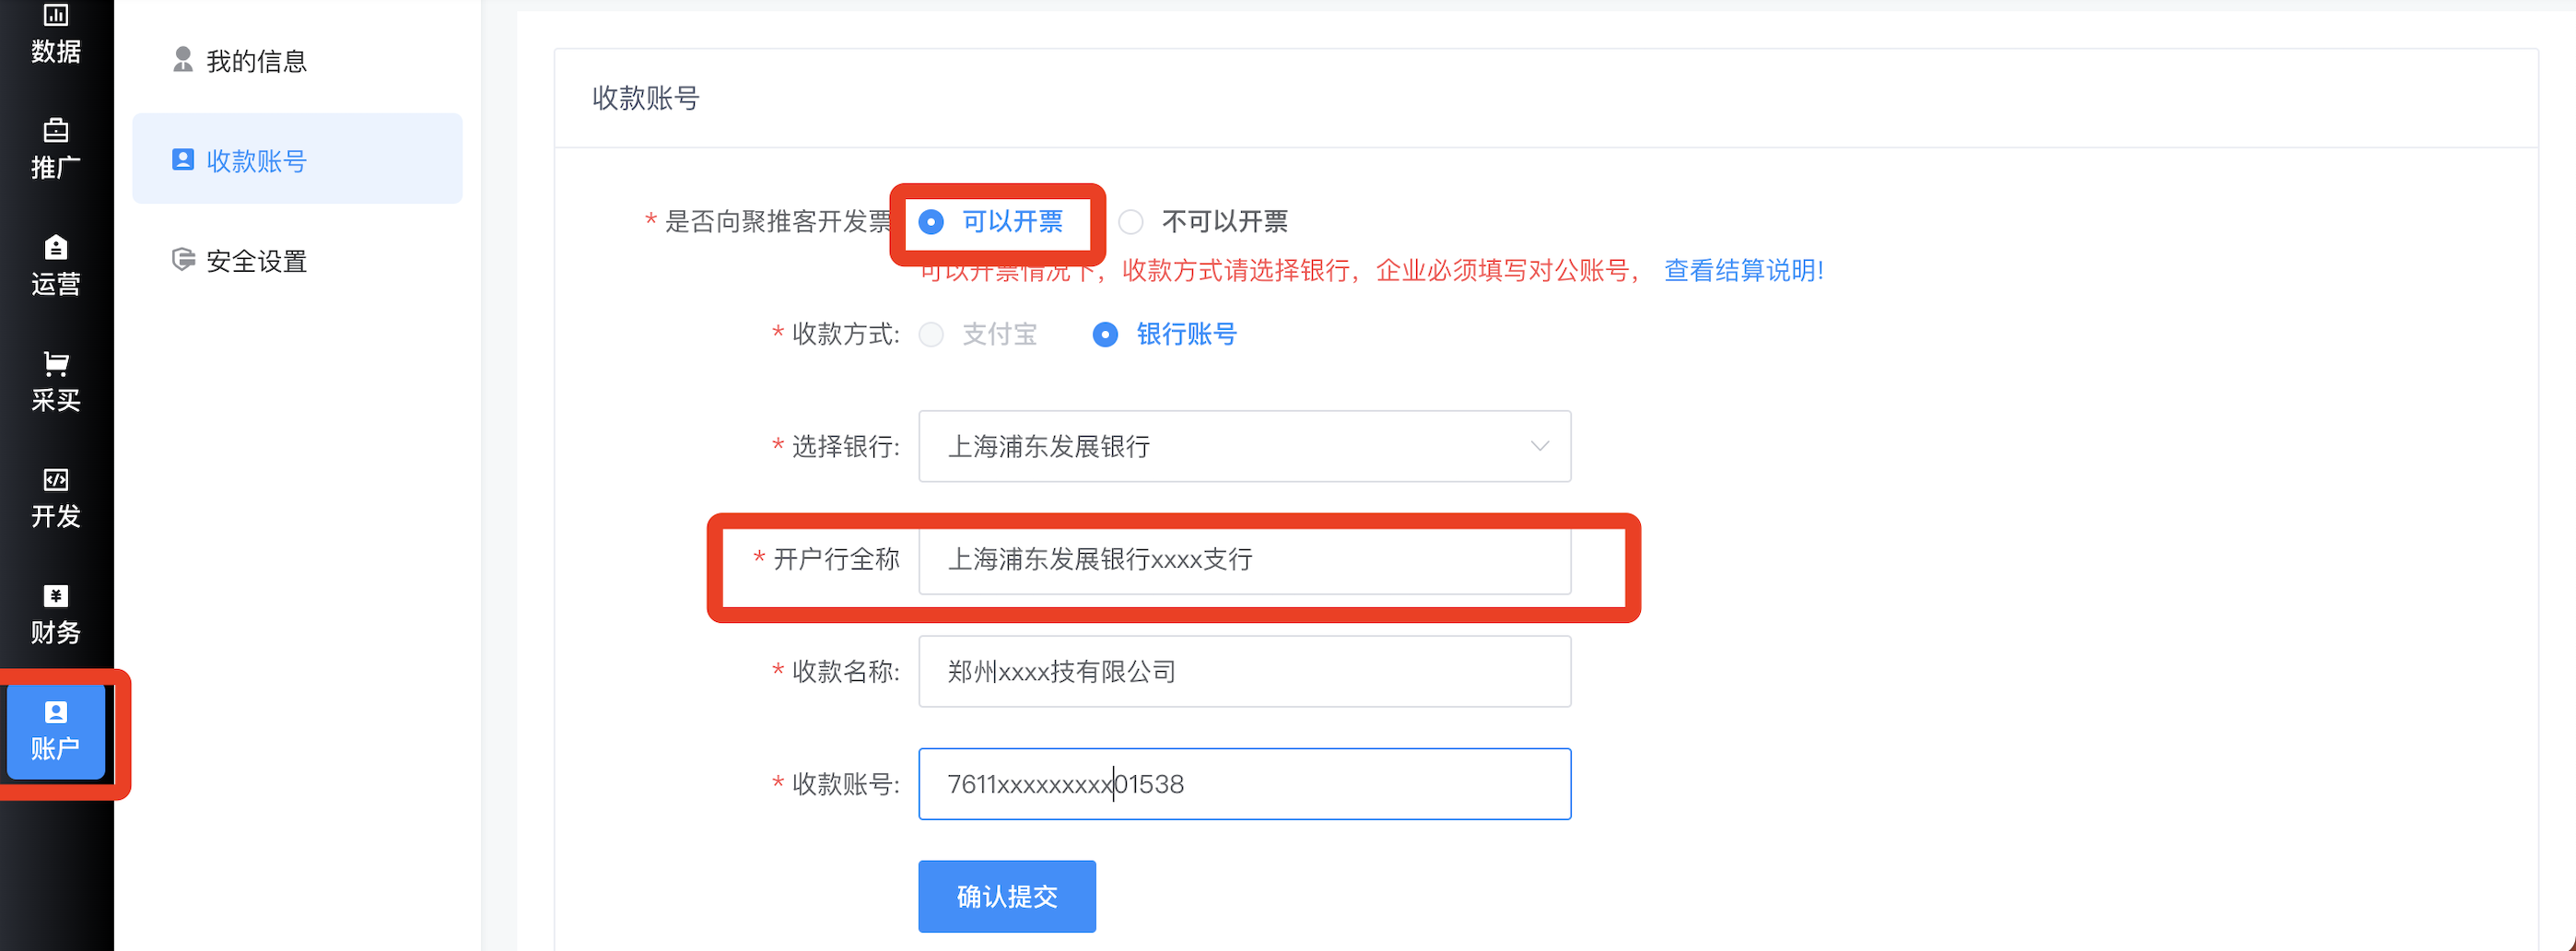Focus the 收款名称 text field
2576x951 pixels.
pyautogui.click(x=1244, y=672)
